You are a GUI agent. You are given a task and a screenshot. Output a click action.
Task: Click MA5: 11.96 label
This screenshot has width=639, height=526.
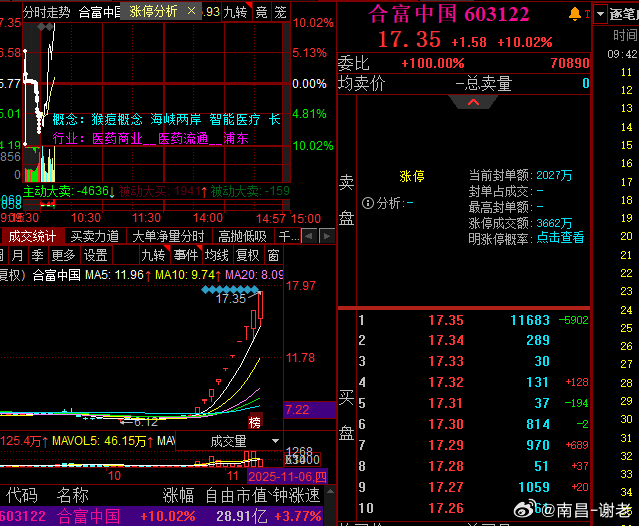[118, 275]
